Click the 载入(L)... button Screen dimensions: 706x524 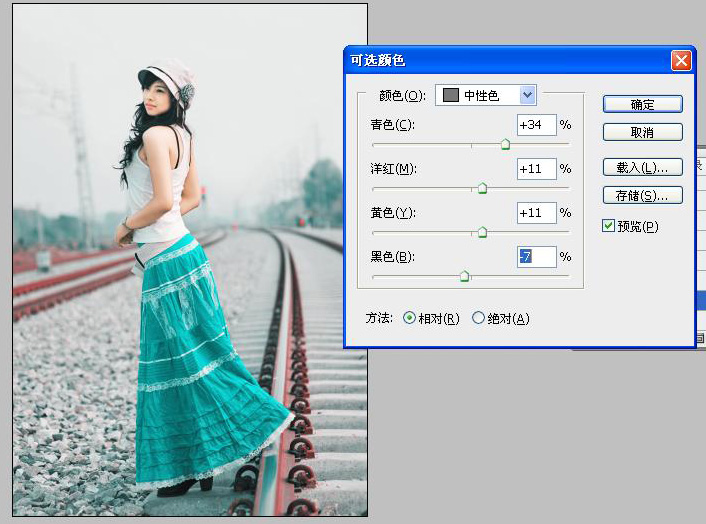tap(643, 167)
